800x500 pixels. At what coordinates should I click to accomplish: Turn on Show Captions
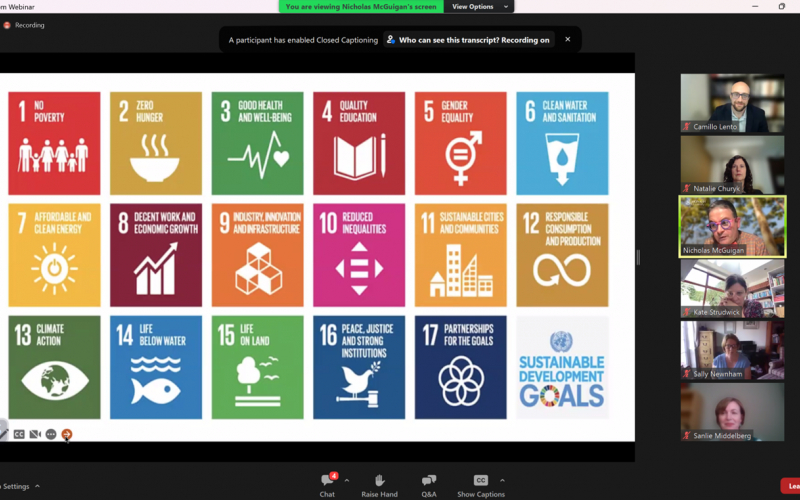(481, 485)
